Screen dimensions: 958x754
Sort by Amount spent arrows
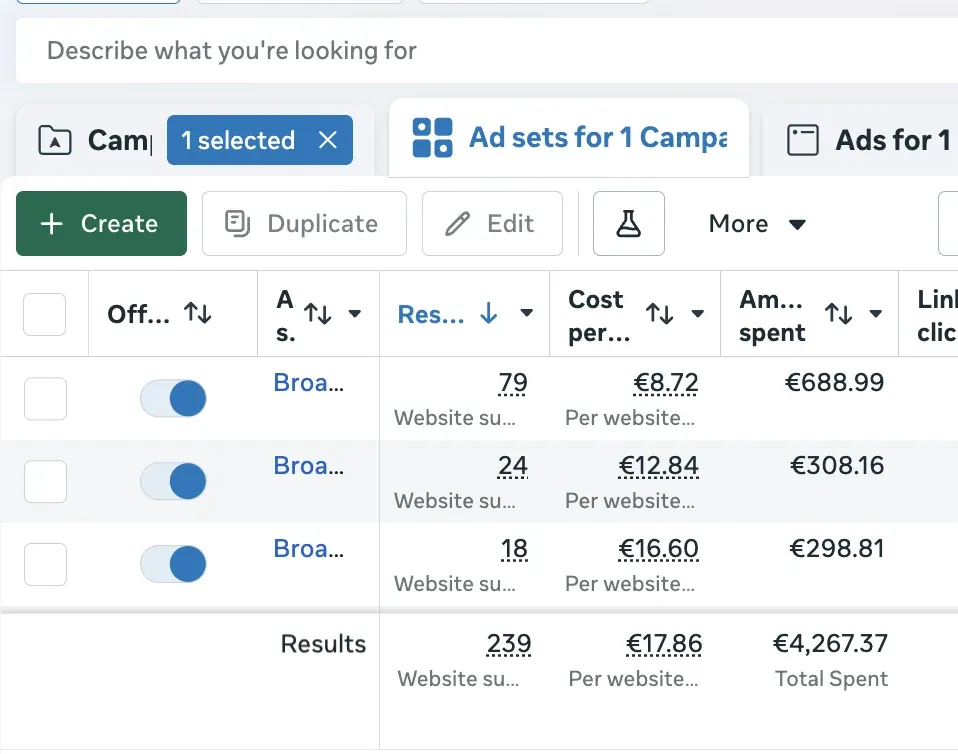coord(838,313)
